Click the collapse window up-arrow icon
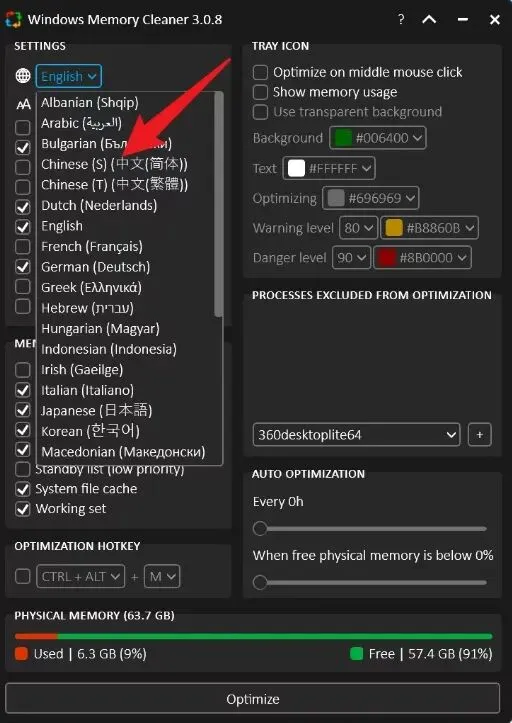 [x=429, y=20]
